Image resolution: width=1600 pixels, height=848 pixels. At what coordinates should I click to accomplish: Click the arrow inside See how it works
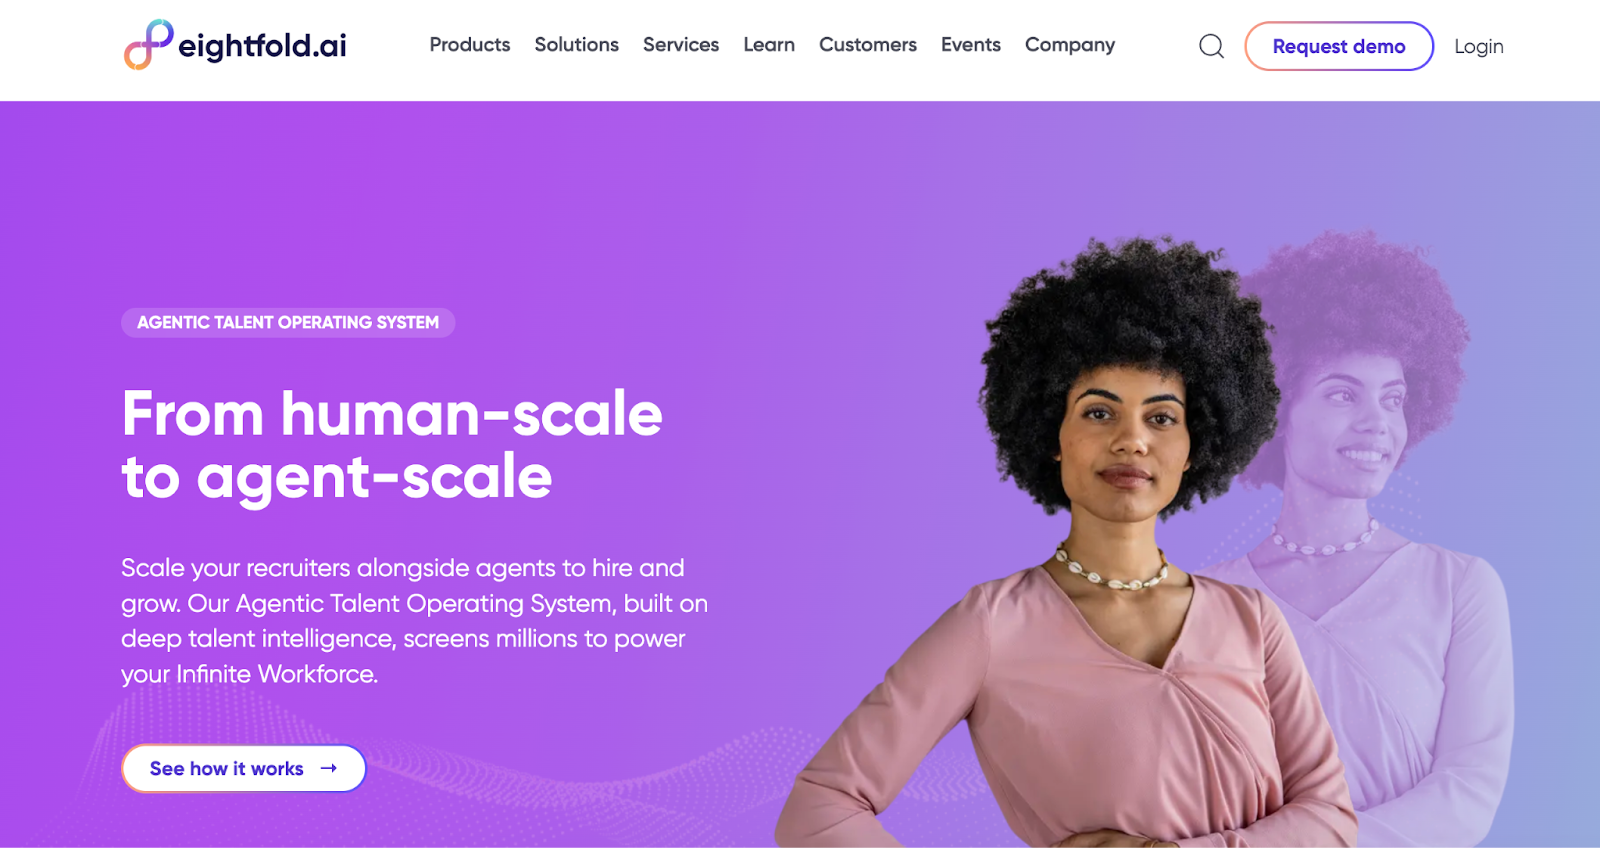coord(329,768)
